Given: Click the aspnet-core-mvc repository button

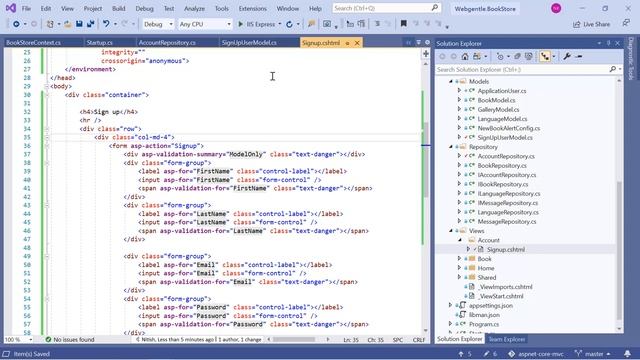Looking at the screenshot, I should coord(536,354).
